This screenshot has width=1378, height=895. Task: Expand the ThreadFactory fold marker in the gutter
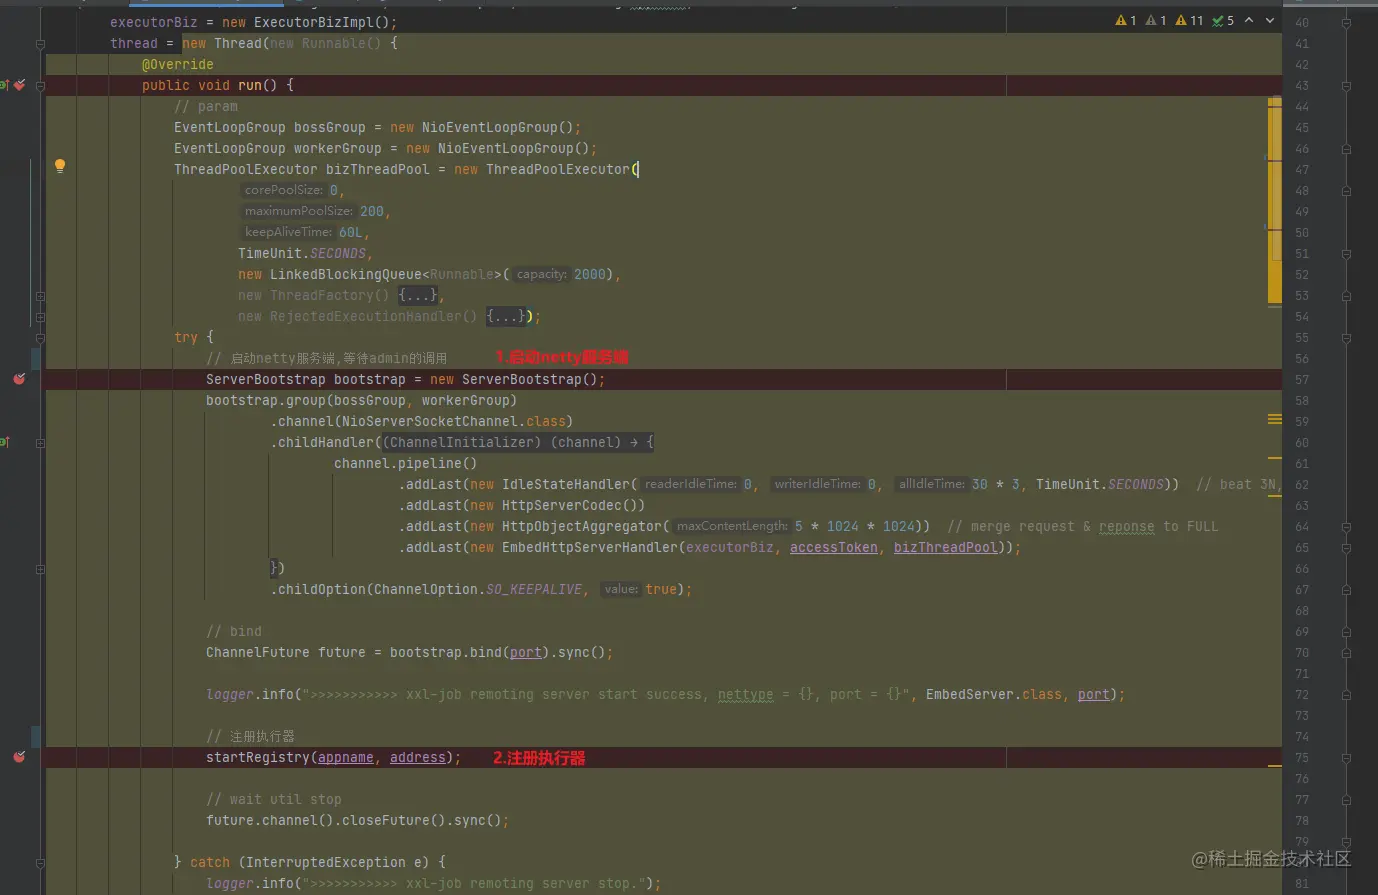pos(40,296)
